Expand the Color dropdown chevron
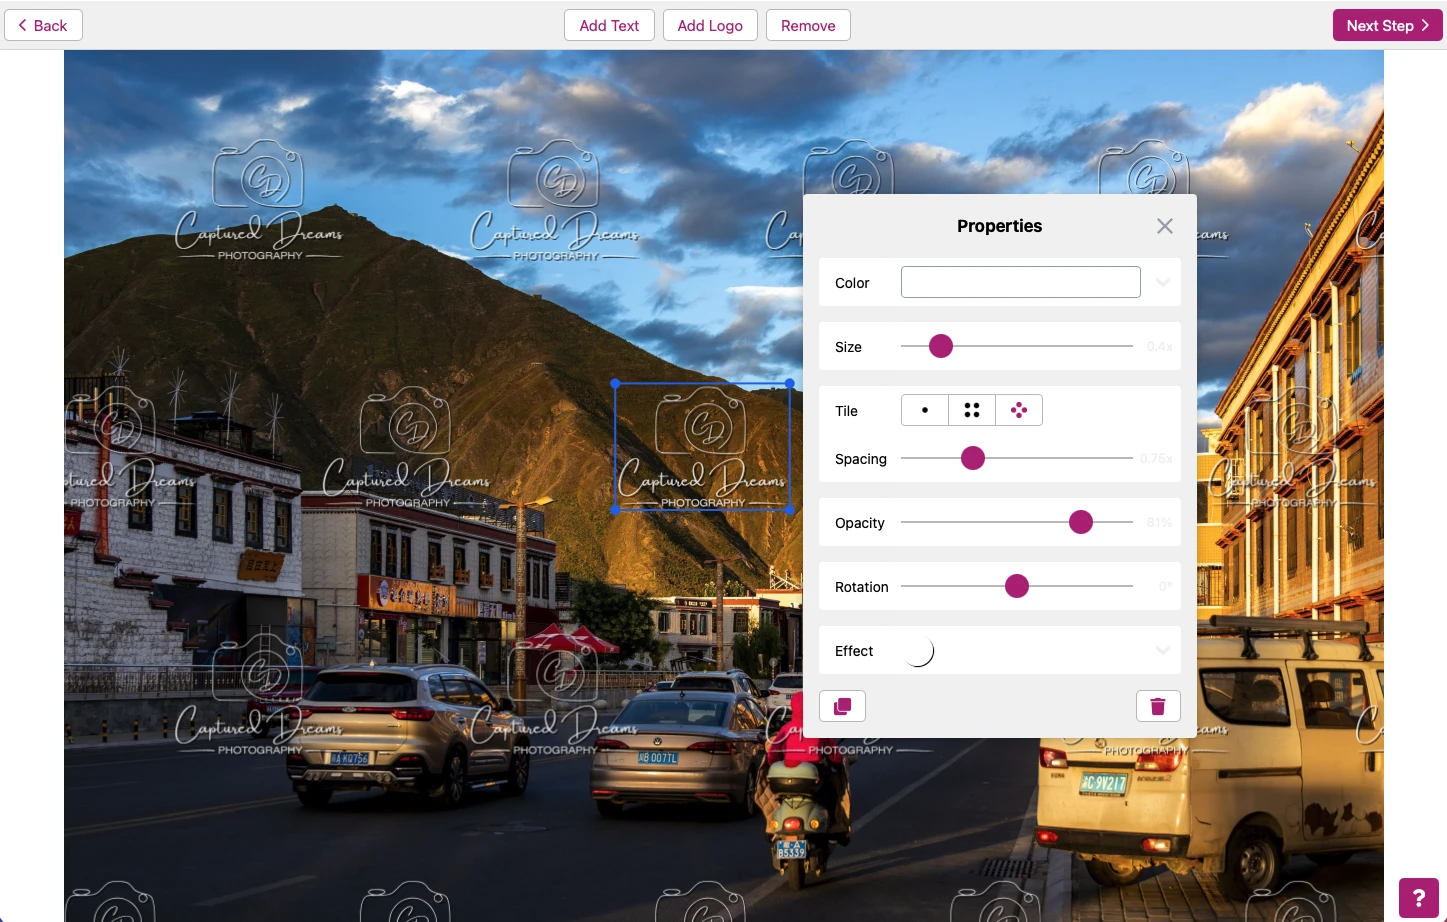This screenshot has width=1447, height=922. pos(1163,282)
